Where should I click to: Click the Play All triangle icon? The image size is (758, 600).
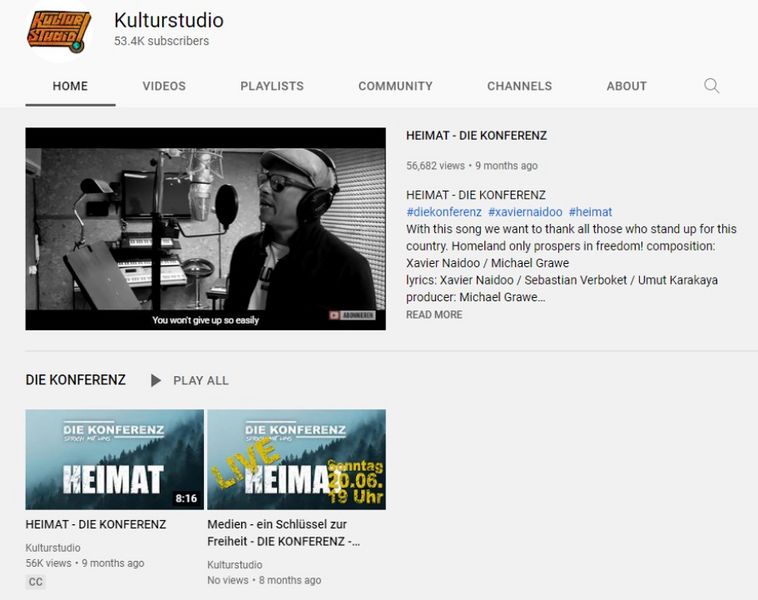pyautogui.click(x=156, y=380)
